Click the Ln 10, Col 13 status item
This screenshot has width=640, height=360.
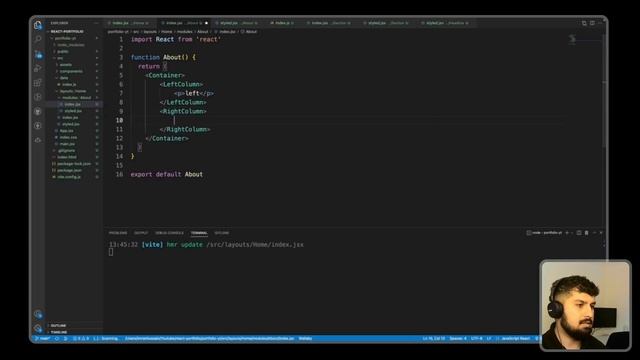(434, 338)
